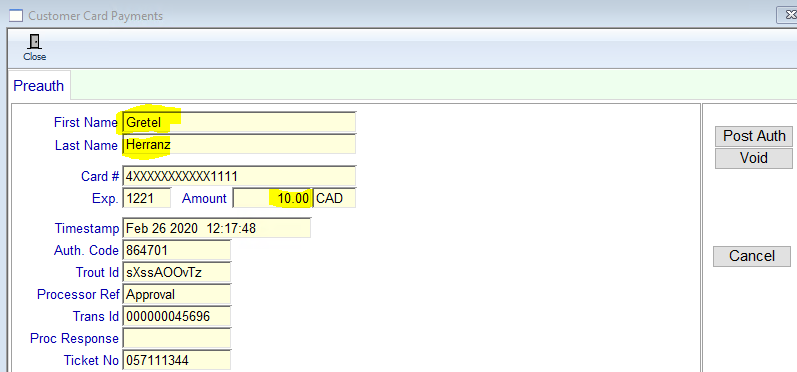Click the First Name field containing Gretel
The height and width of the screenshot is (372, 797).
(x=239, y=122)
